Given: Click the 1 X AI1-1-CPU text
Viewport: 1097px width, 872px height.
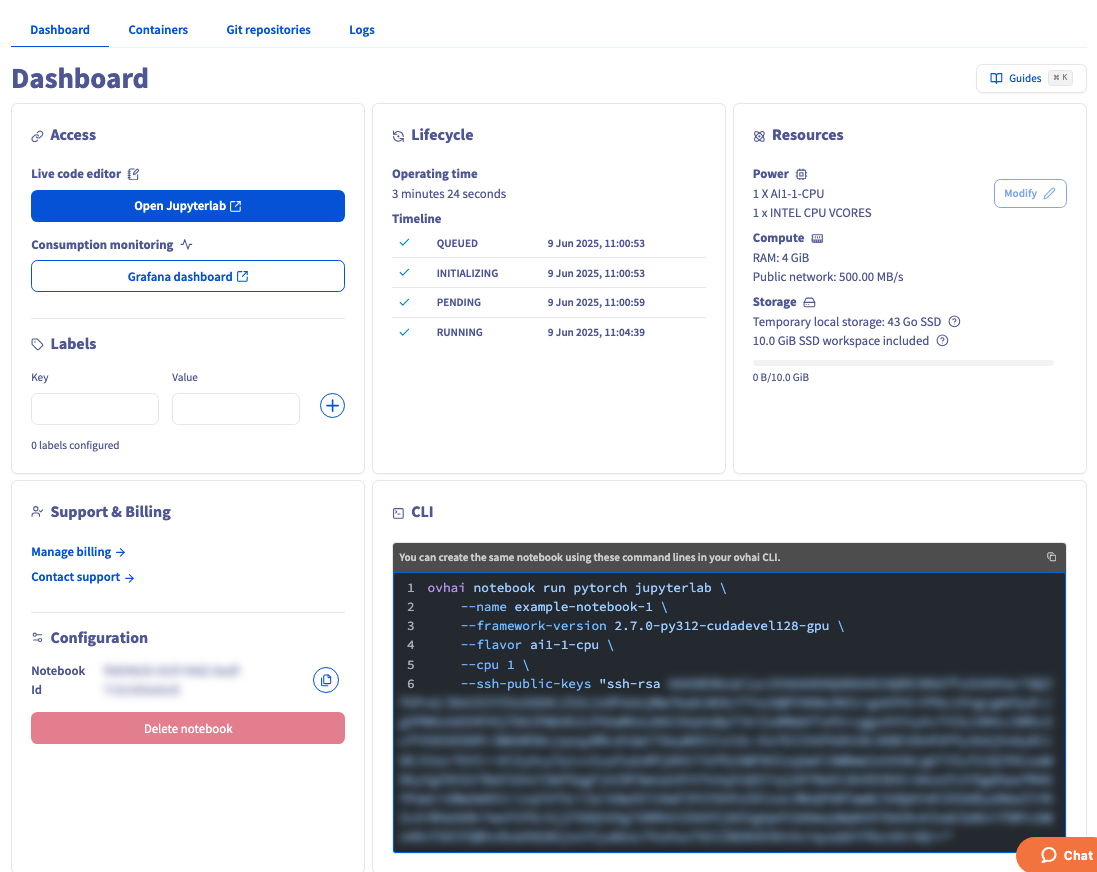Looking at the screenshot, I should click(x=788, y=194).
